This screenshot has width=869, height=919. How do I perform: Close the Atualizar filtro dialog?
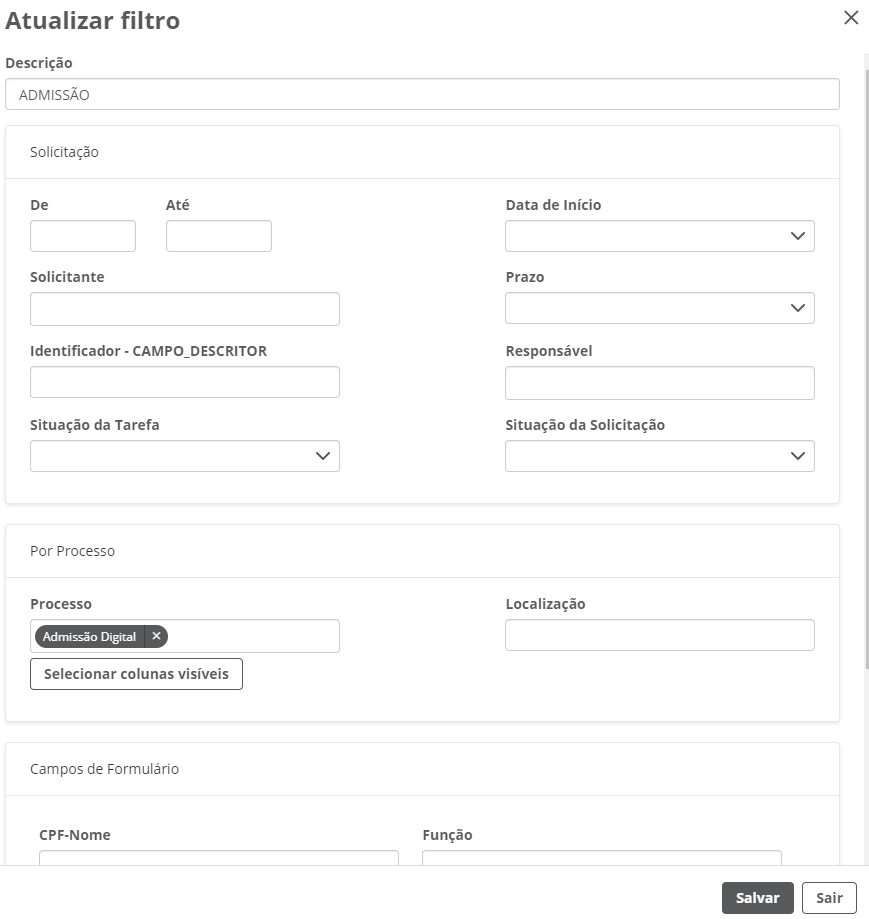pyautogui.click(x=851, y=18)
